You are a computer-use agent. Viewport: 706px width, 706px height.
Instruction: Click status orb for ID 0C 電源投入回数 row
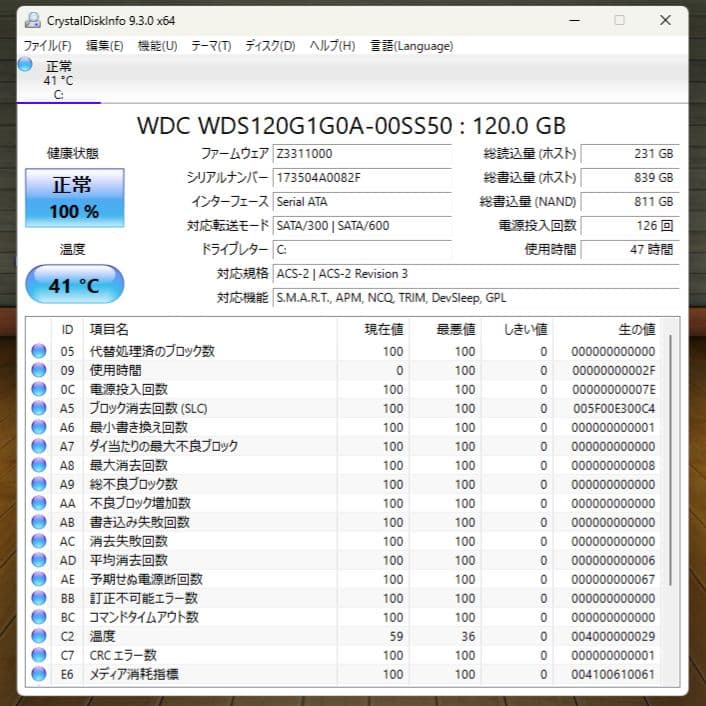39,389
